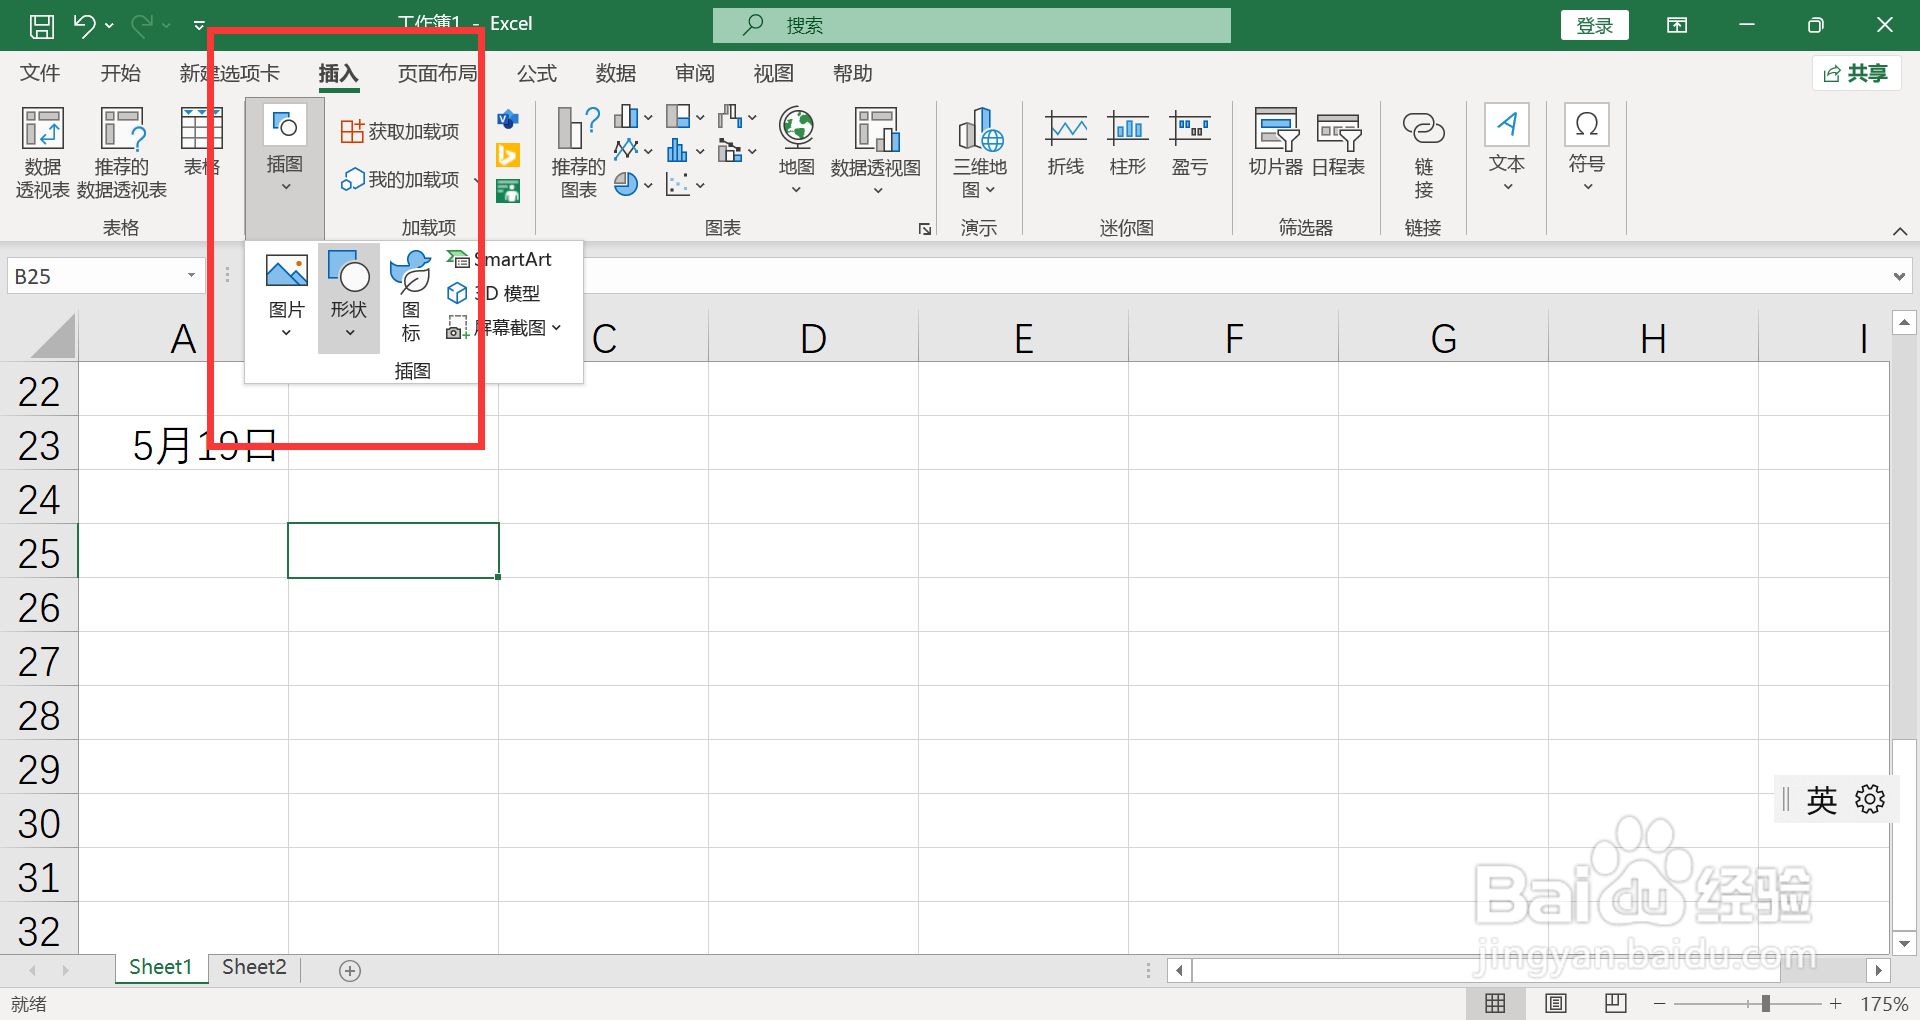Open the File (文件) tab
1920x1020 pixels.
pyautogui.click(x=40, y=73)
